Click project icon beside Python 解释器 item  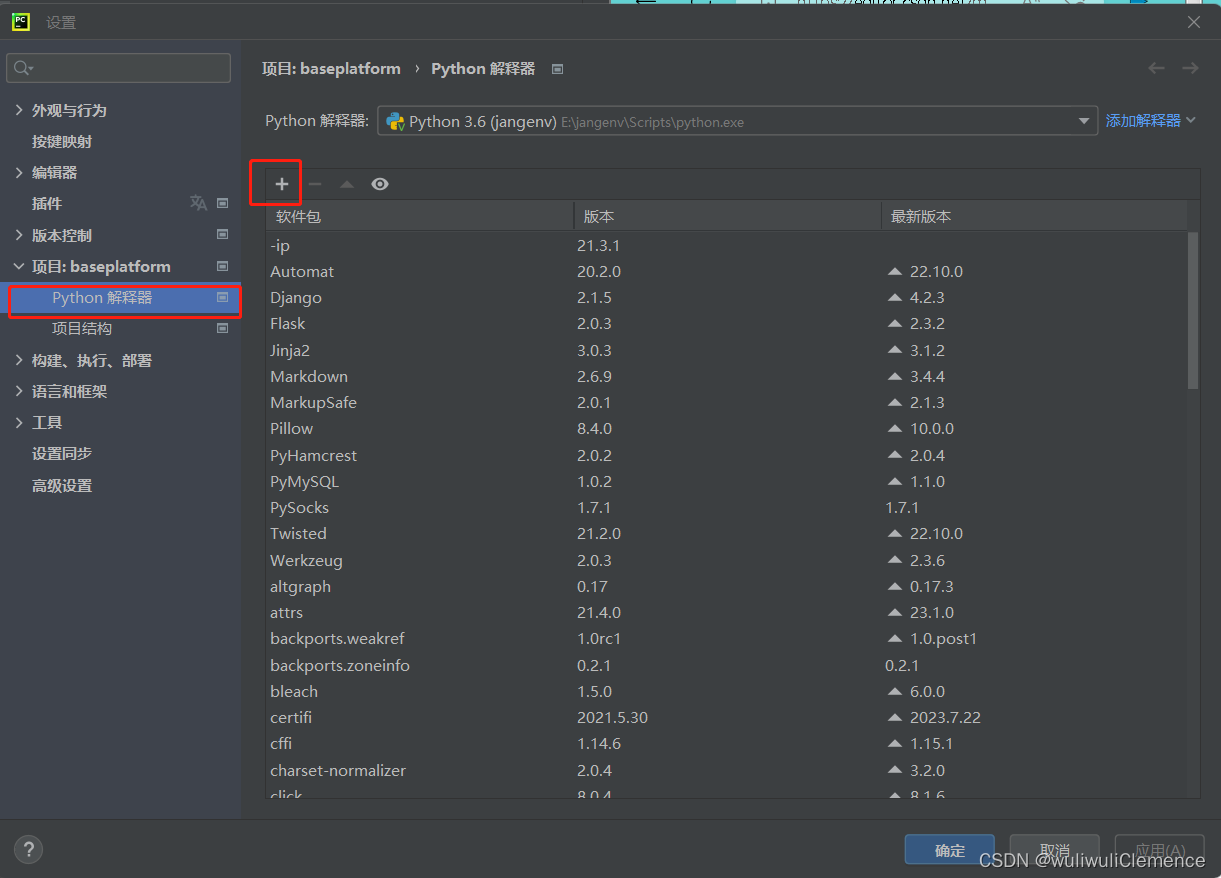222,297
